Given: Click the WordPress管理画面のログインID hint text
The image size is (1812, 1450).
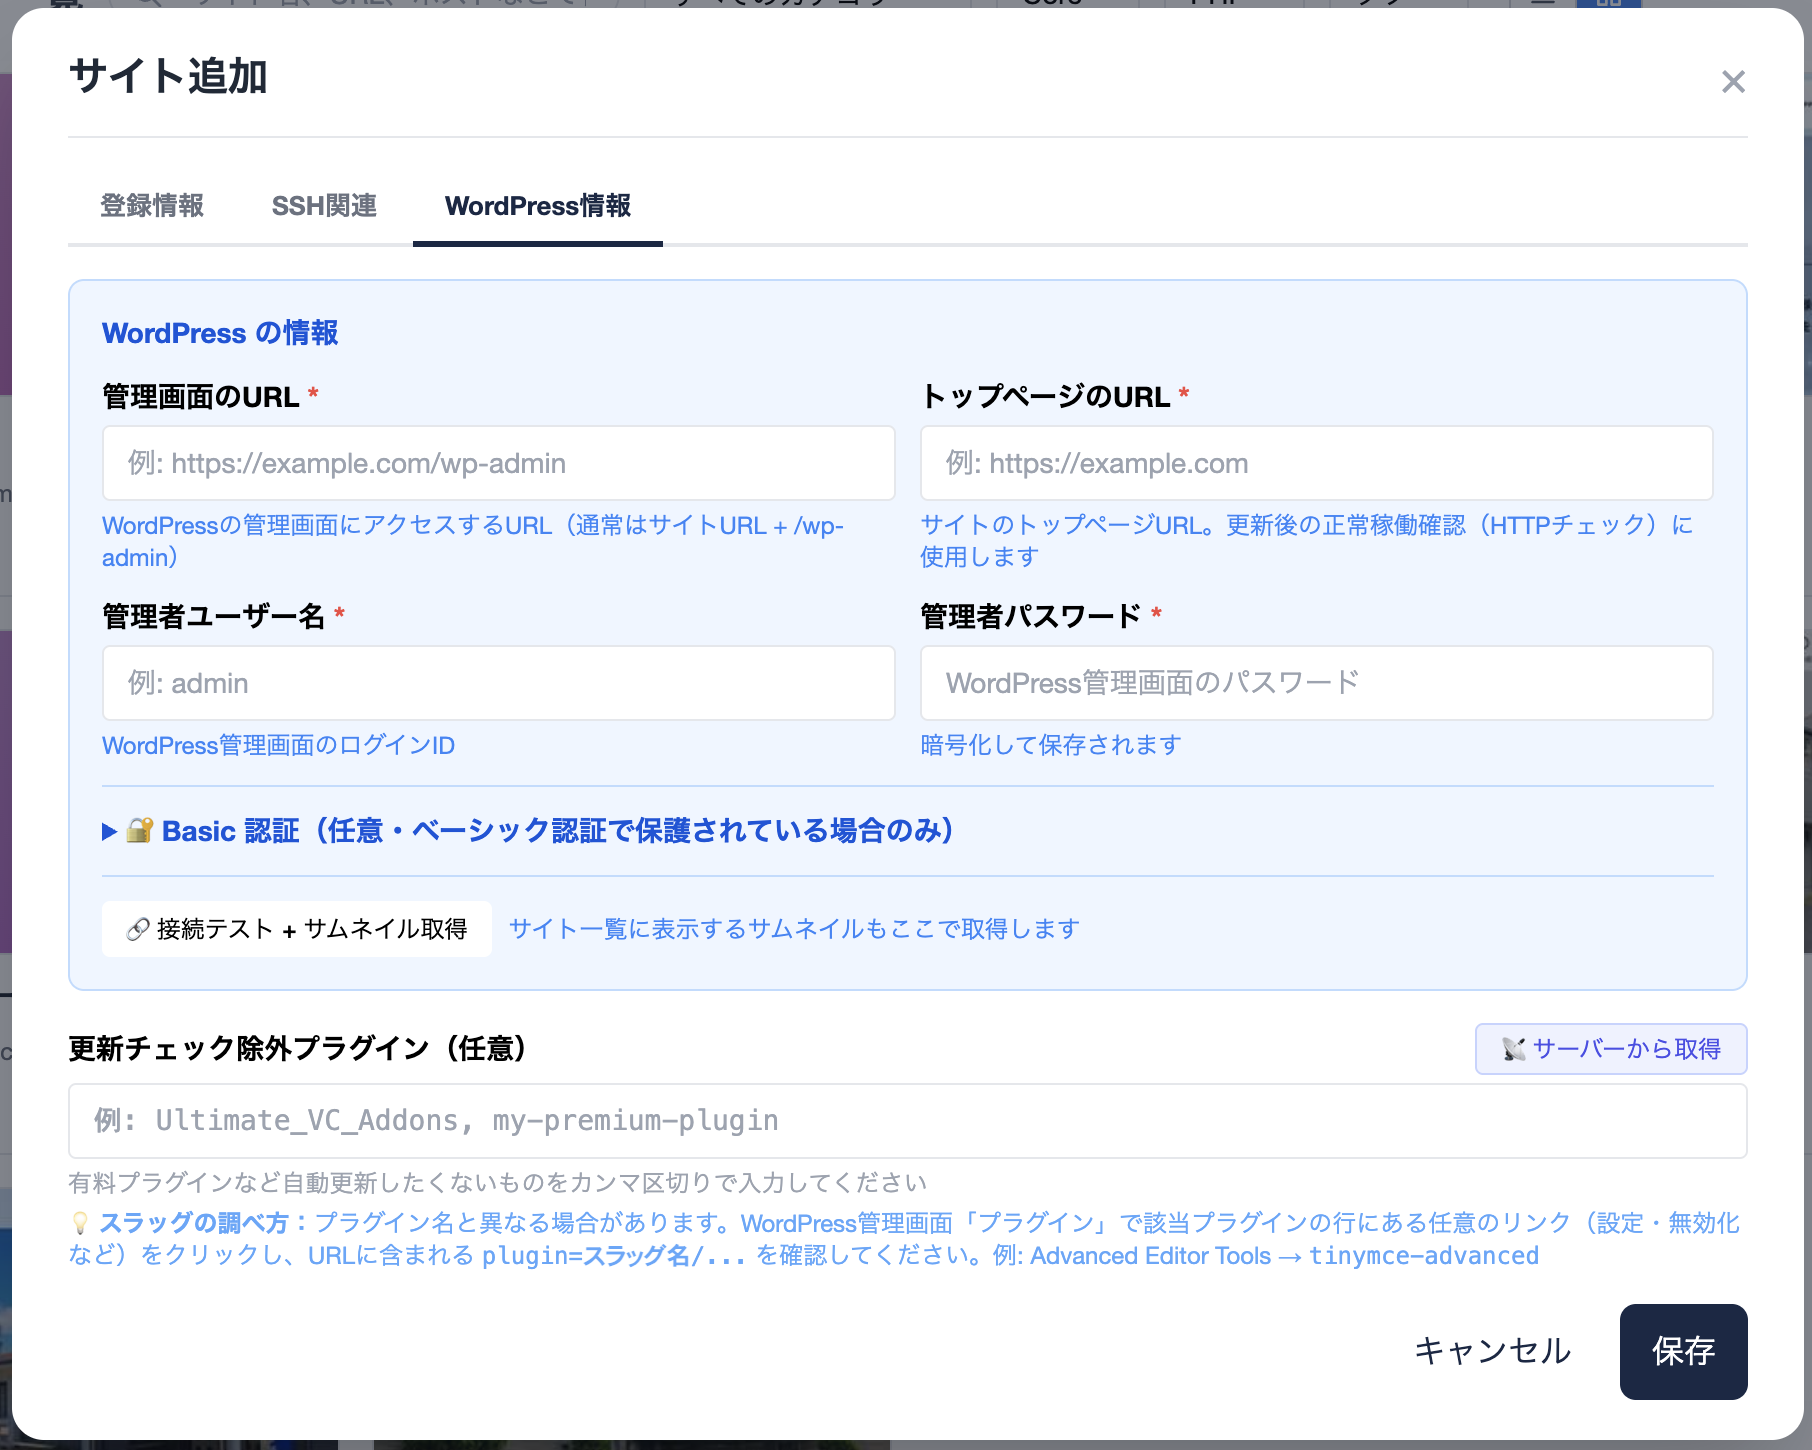Looking at the screenshot, I should (278, 745).
